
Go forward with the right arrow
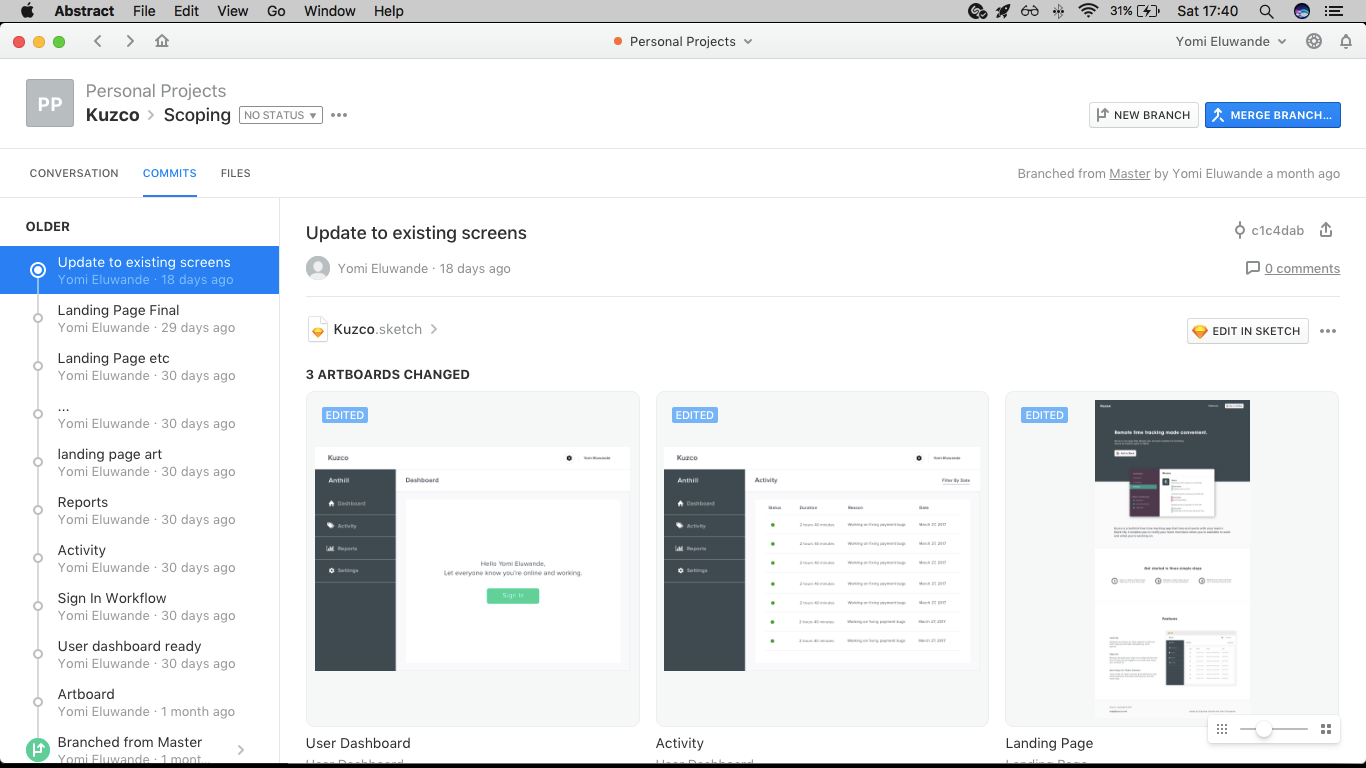(130, 41)
